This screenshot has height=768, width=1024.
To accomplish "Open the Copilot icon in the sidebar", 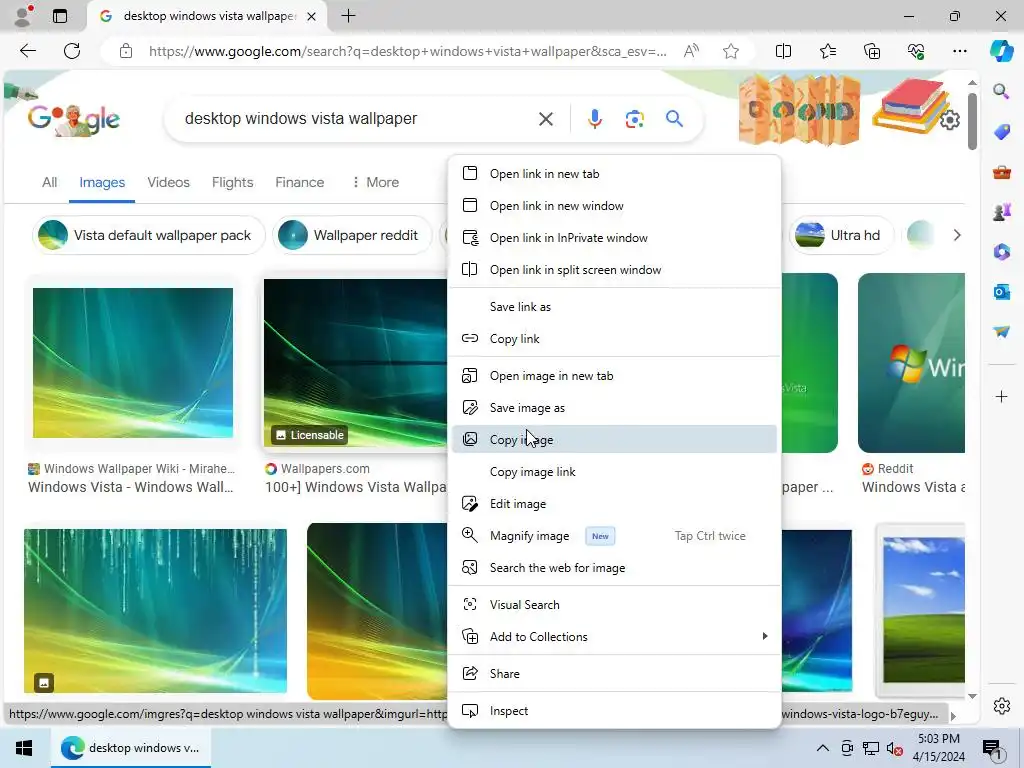I will [x=1001, y=51].
